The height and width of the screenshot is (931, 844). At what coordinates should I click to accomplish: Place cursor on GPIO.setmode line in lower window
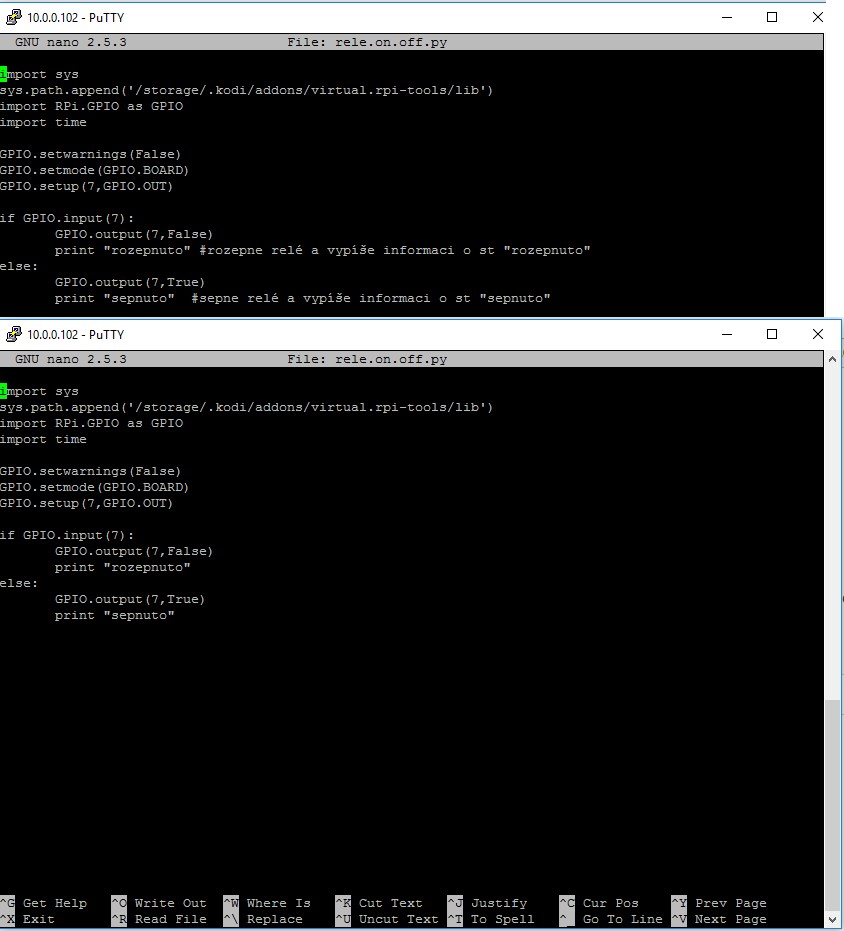(x=94, y=487)
